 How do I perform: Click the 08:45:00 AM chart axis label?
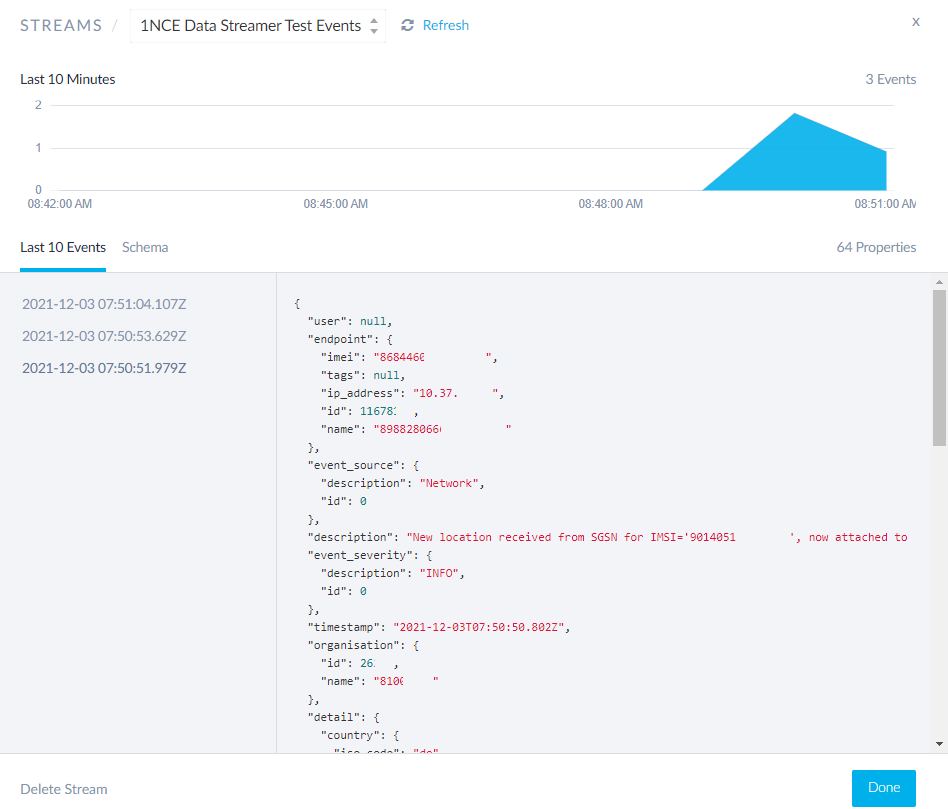(x=336, y=204)
